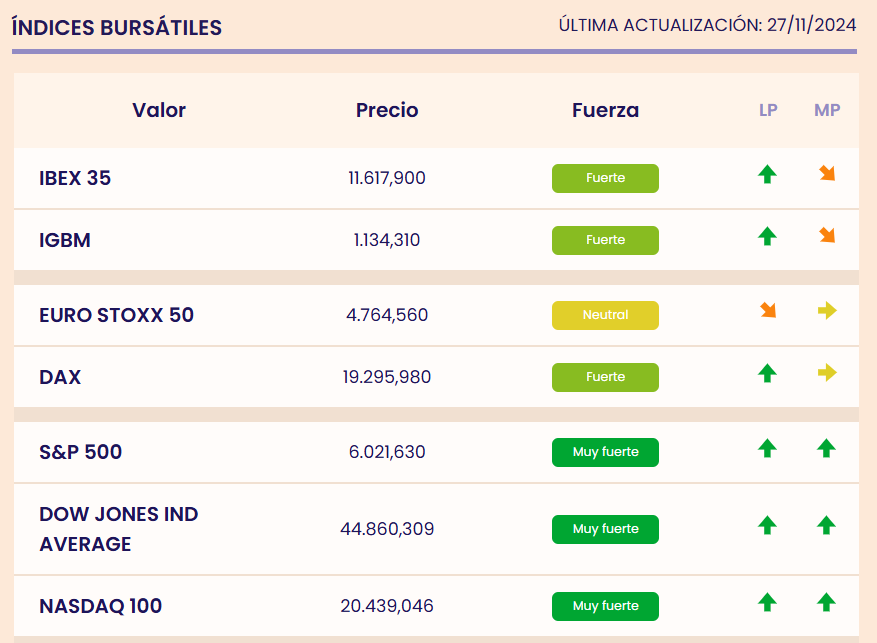Click the DAX yellow MP sideways arrow
Image resolution: width=877 pixels, height=643 pixels.
coord(827,373)
